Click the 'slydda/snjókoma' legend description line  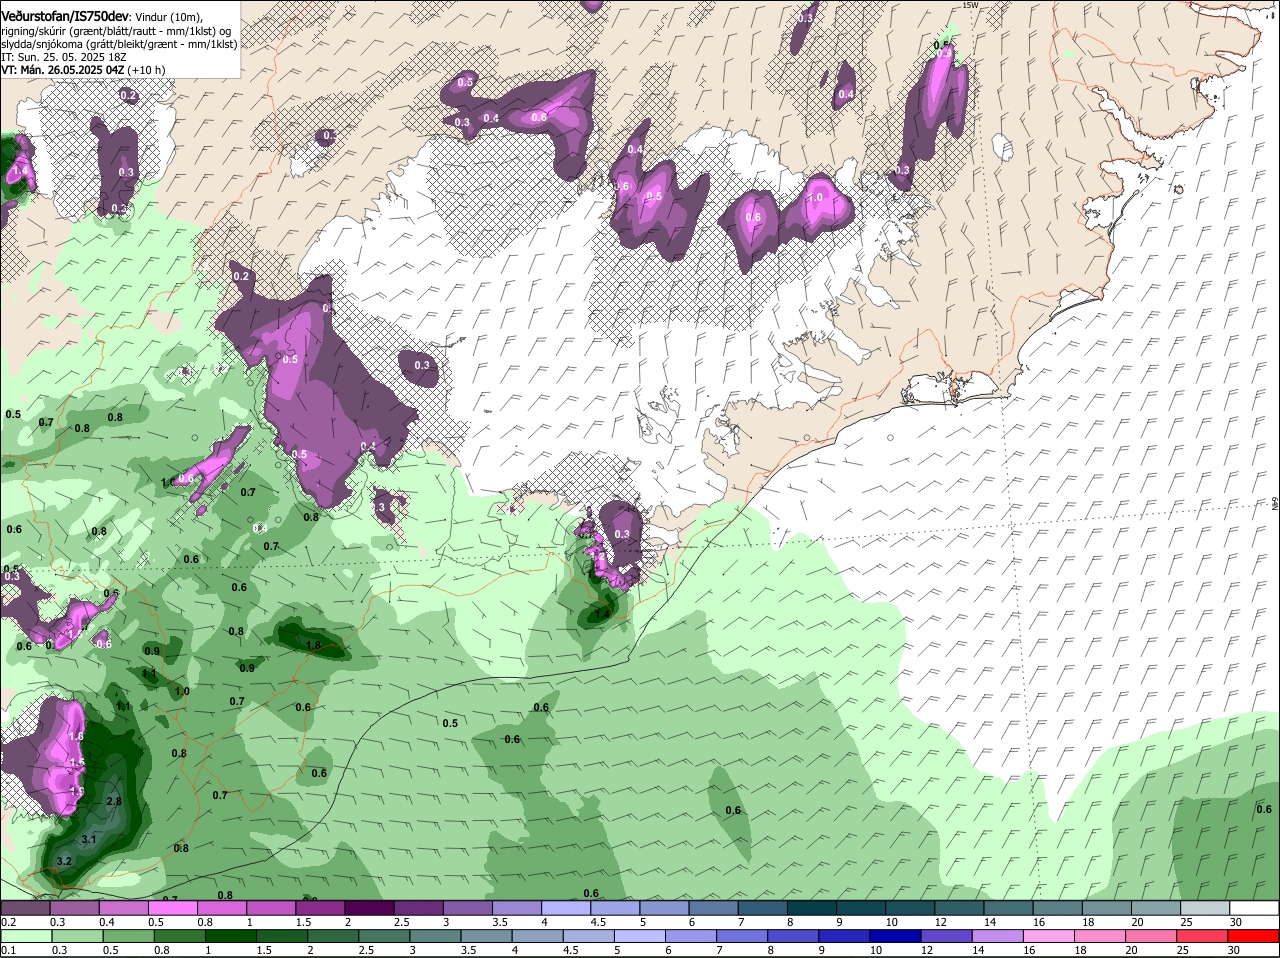point(119,44)
